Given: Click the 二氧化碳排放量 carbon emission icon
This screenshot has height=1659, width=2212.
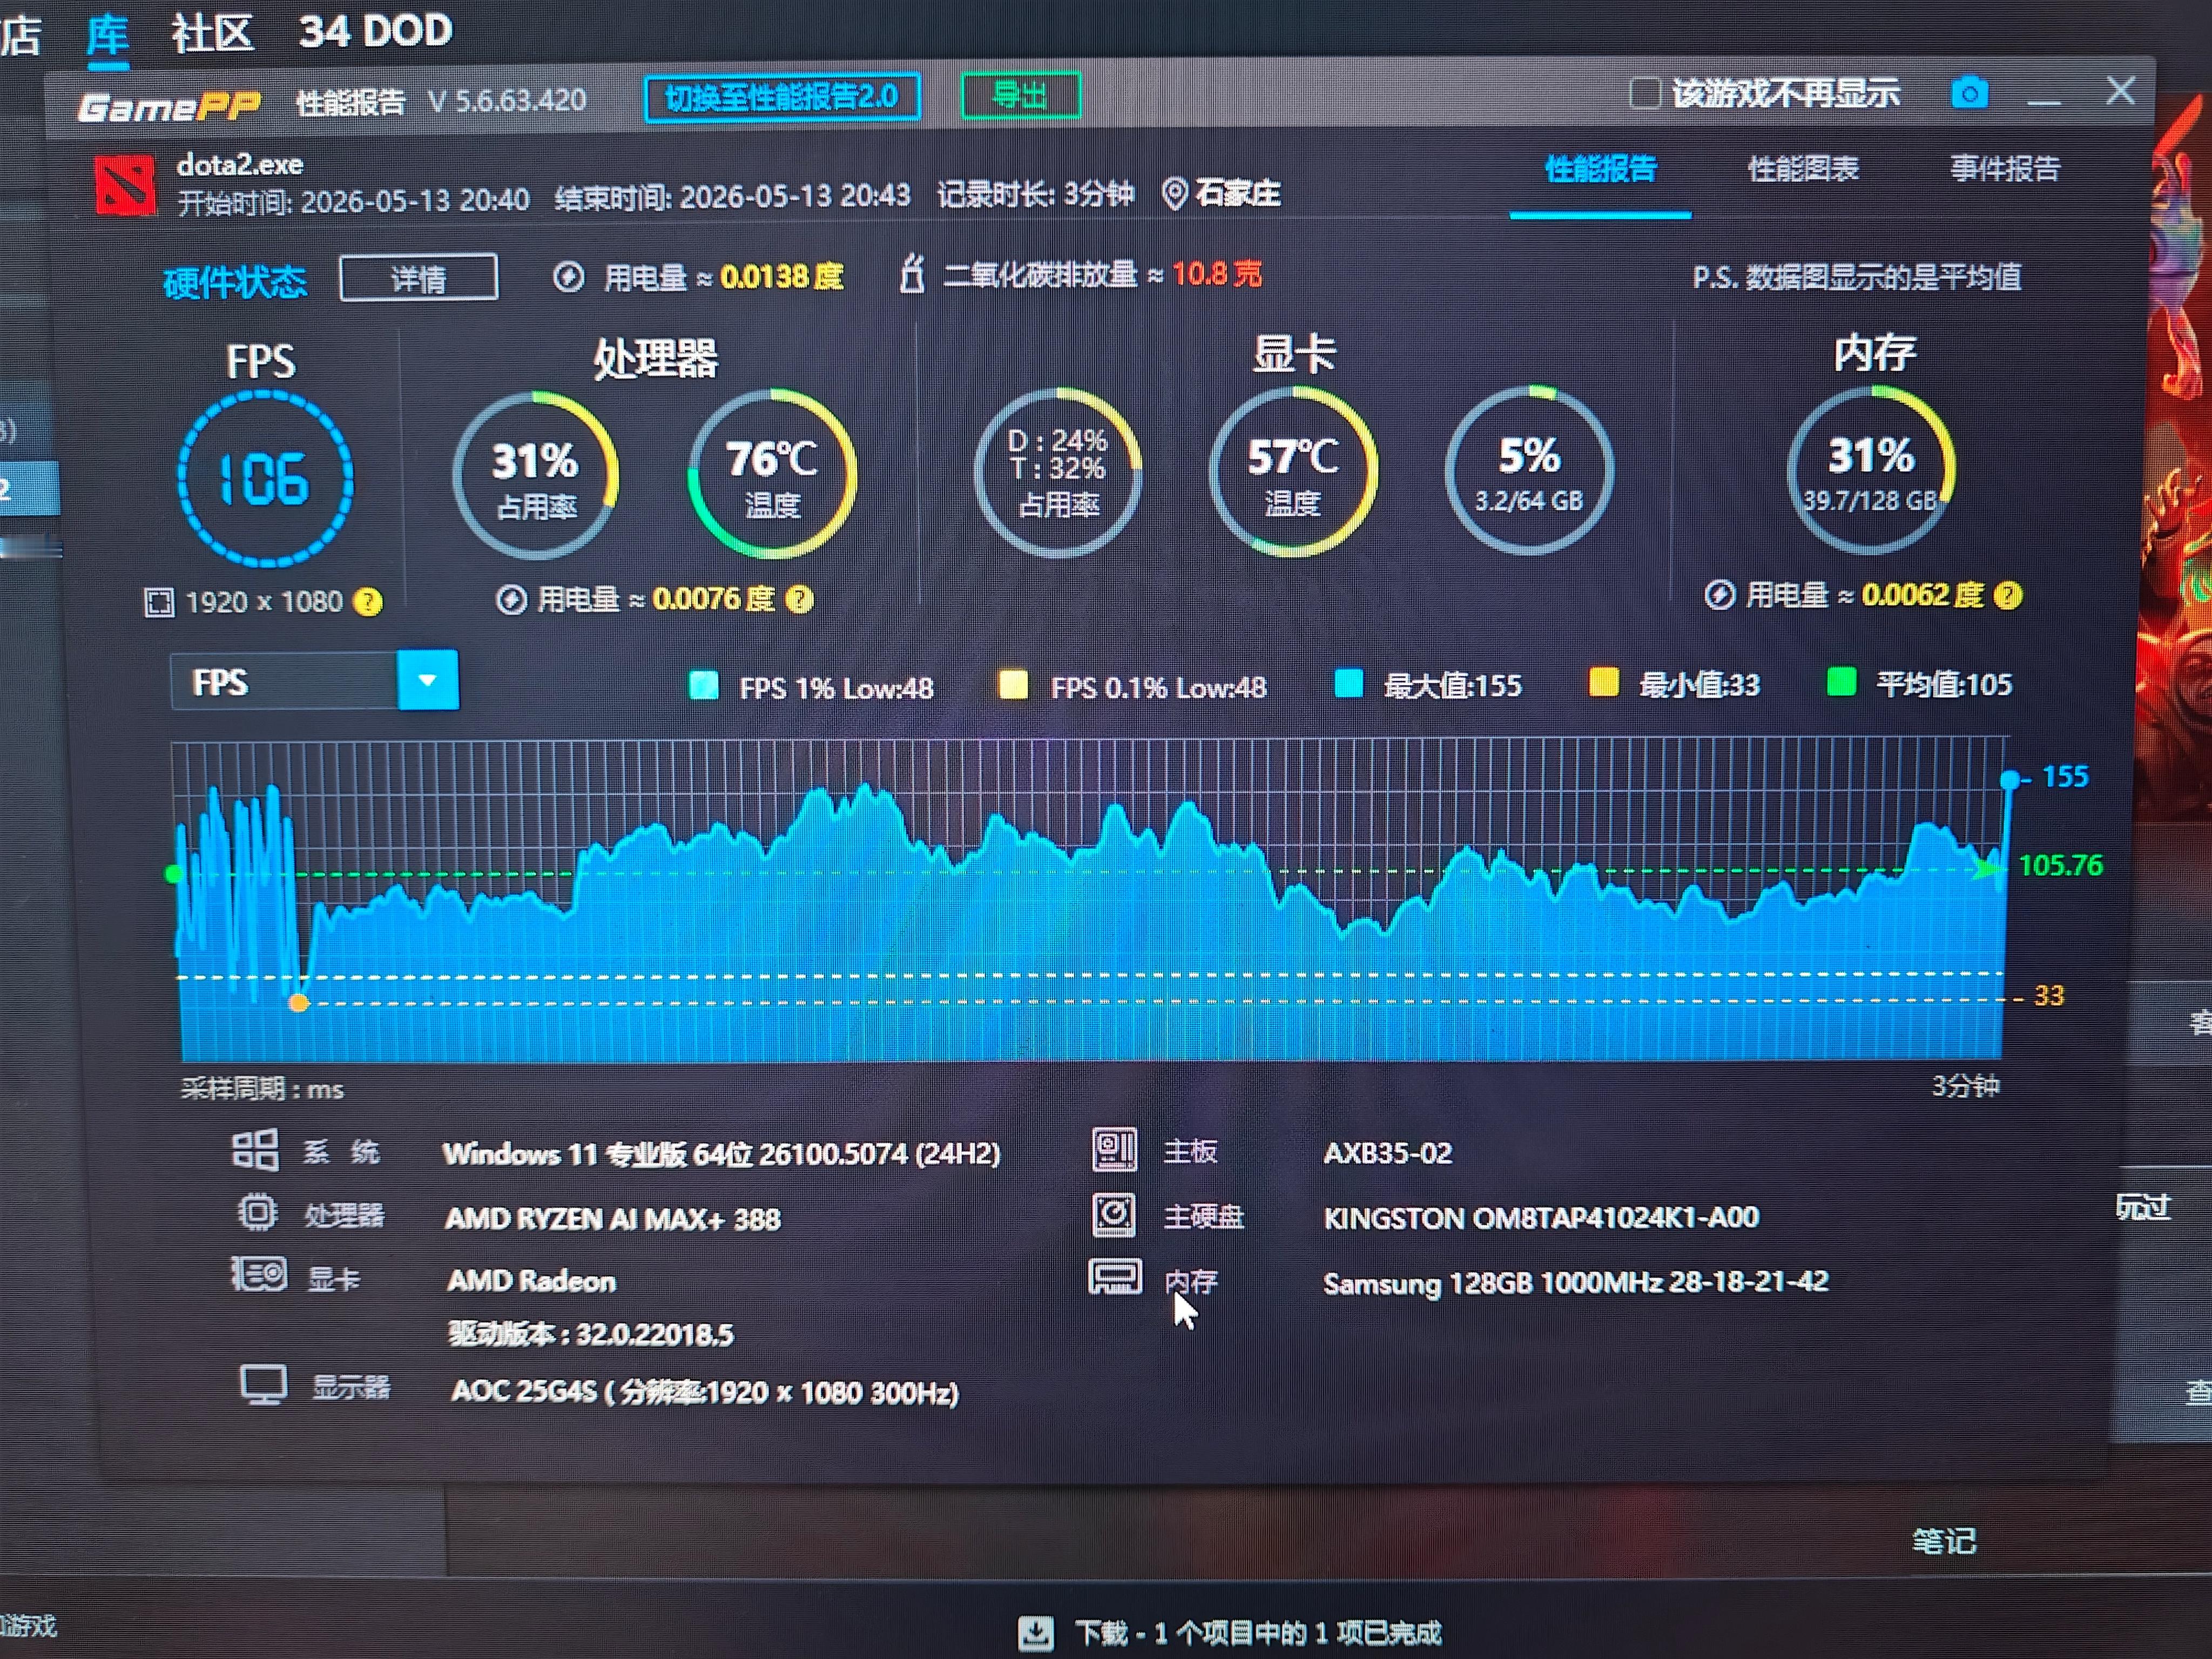Looking at the screenshot, I should 911,274.
